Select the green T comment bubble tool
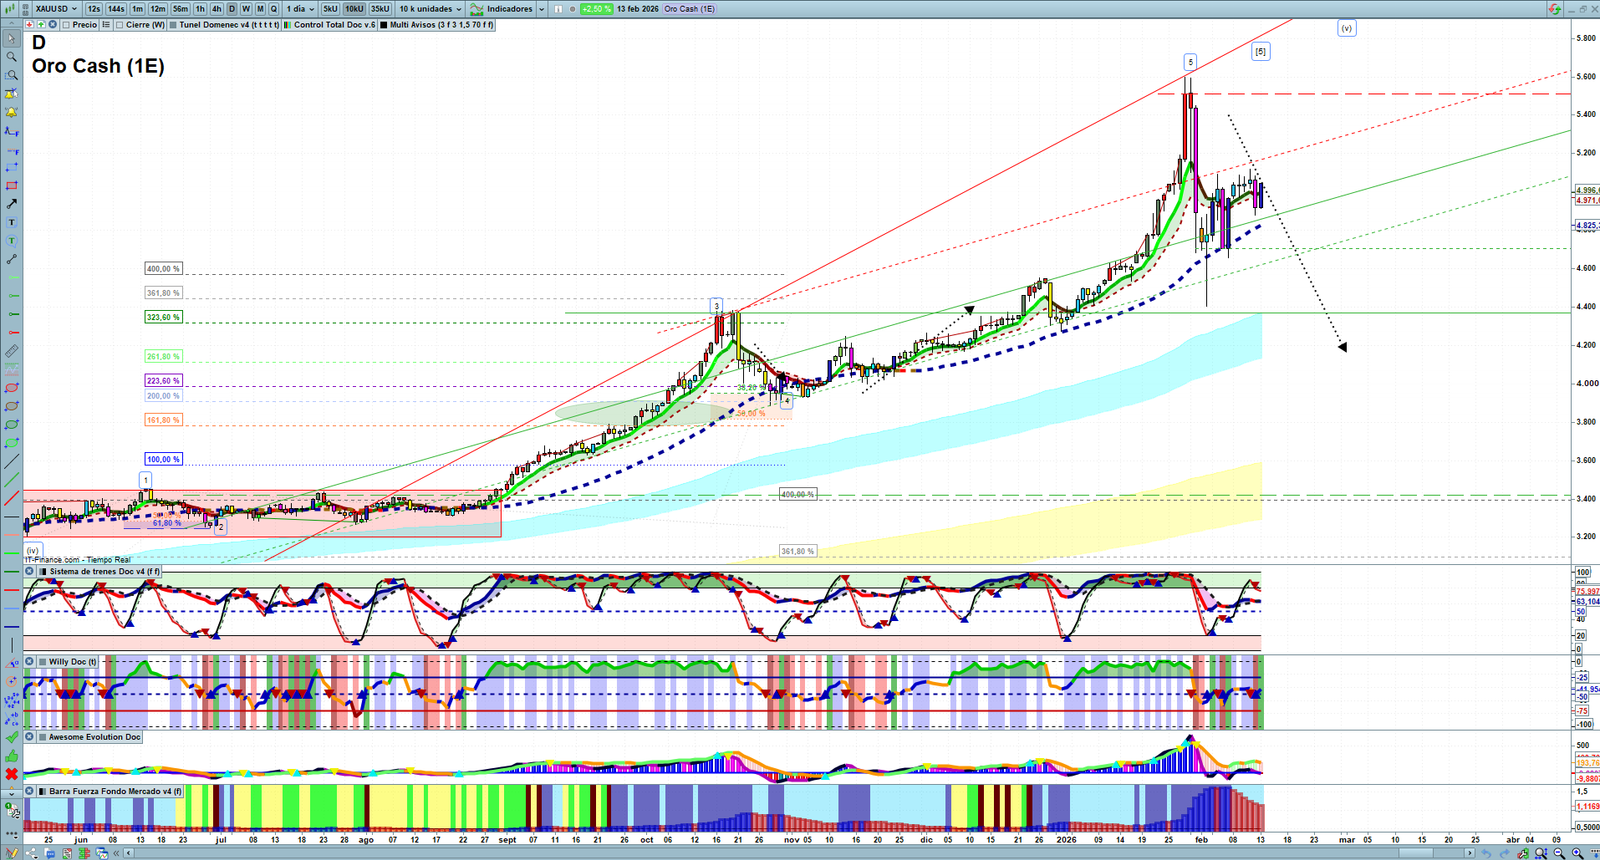The image size is (1600, 860). point(11,241)
